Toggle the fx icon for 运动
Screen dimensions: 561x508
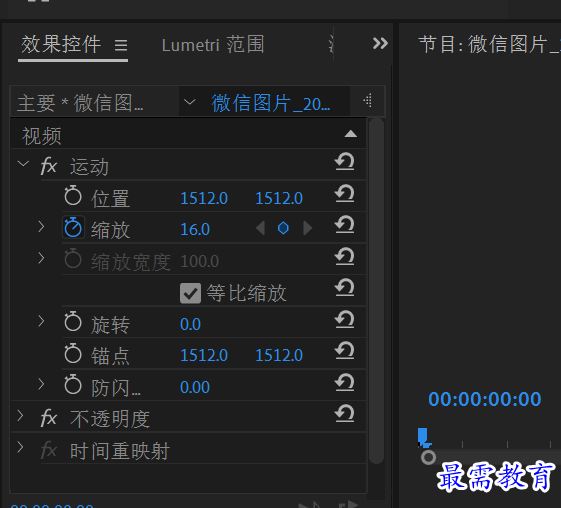49,166
